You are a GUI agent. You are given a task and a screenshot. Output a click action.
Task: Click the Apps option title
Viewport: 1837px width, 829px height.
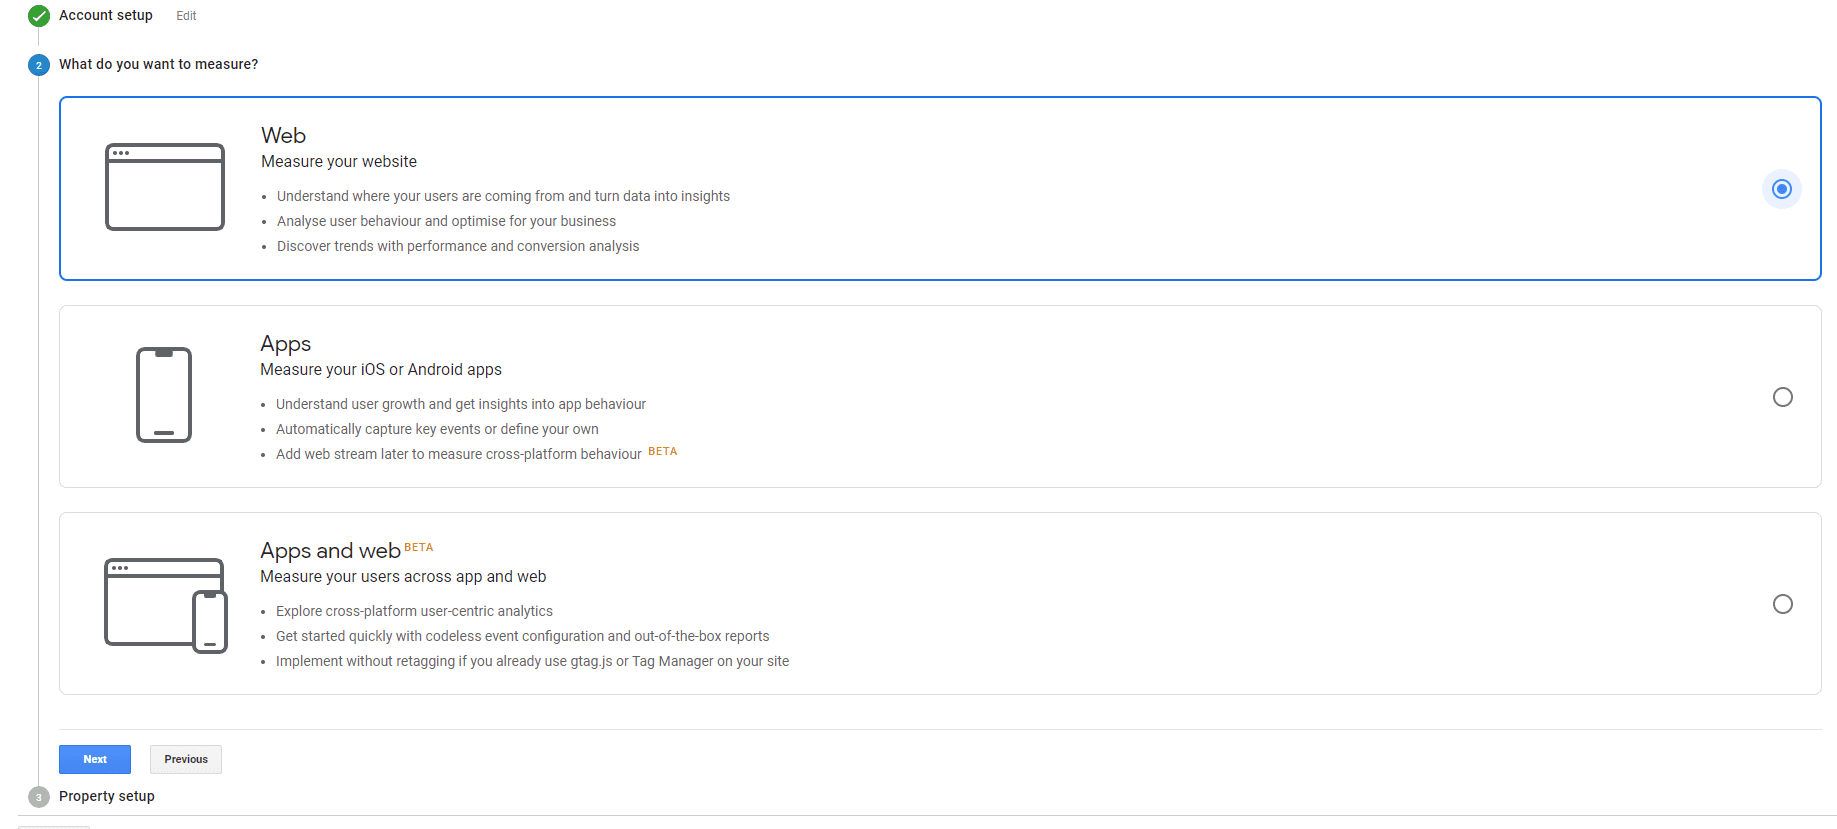click(x=285, y=343)
